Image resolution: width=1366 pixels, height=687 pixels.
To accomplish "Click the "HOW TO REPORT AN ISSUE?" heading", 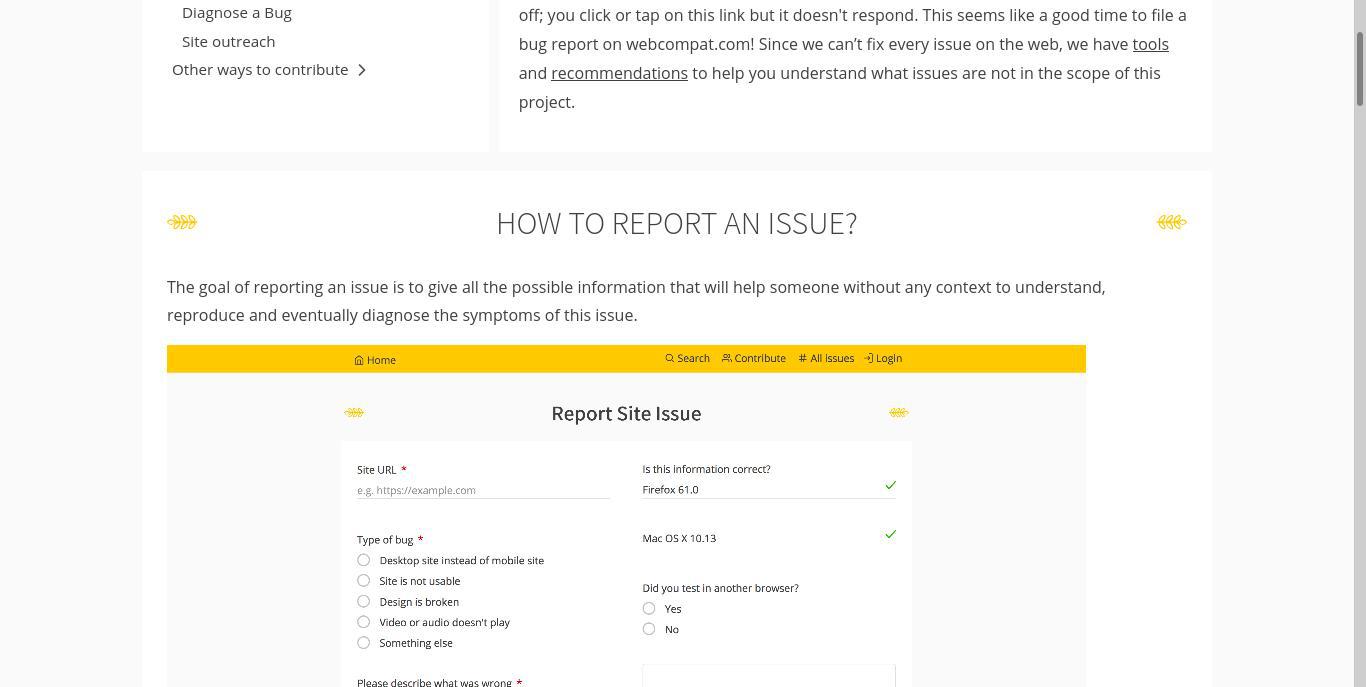I will [677, 223].
